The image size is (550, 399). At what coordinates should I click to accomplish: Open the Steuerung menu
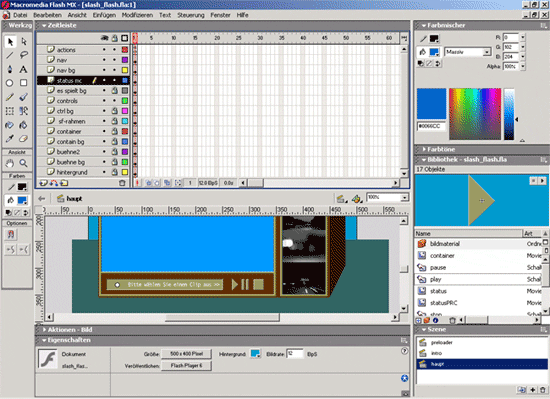pyautogui.click(x=190, y=15)
